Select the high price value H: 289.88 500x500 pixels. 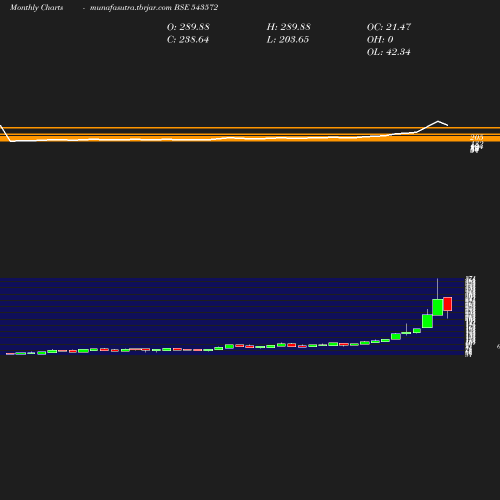pyautogui.click(x=289, y=27)
